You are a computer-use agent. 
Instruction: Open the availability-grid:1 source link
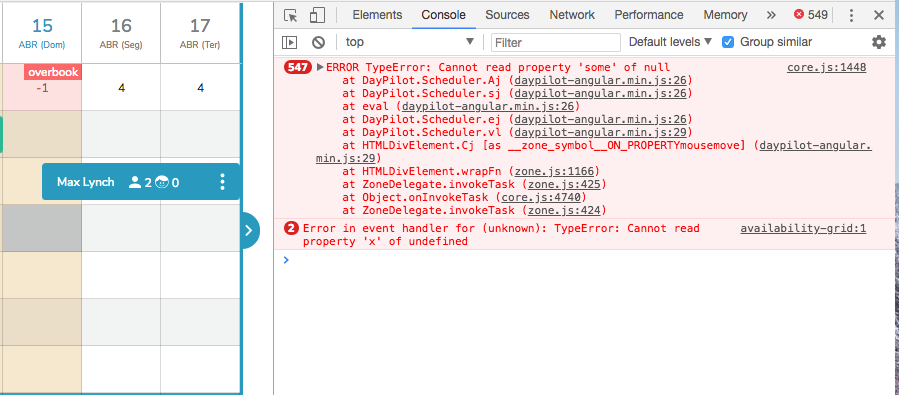click(x=803, y=229)
